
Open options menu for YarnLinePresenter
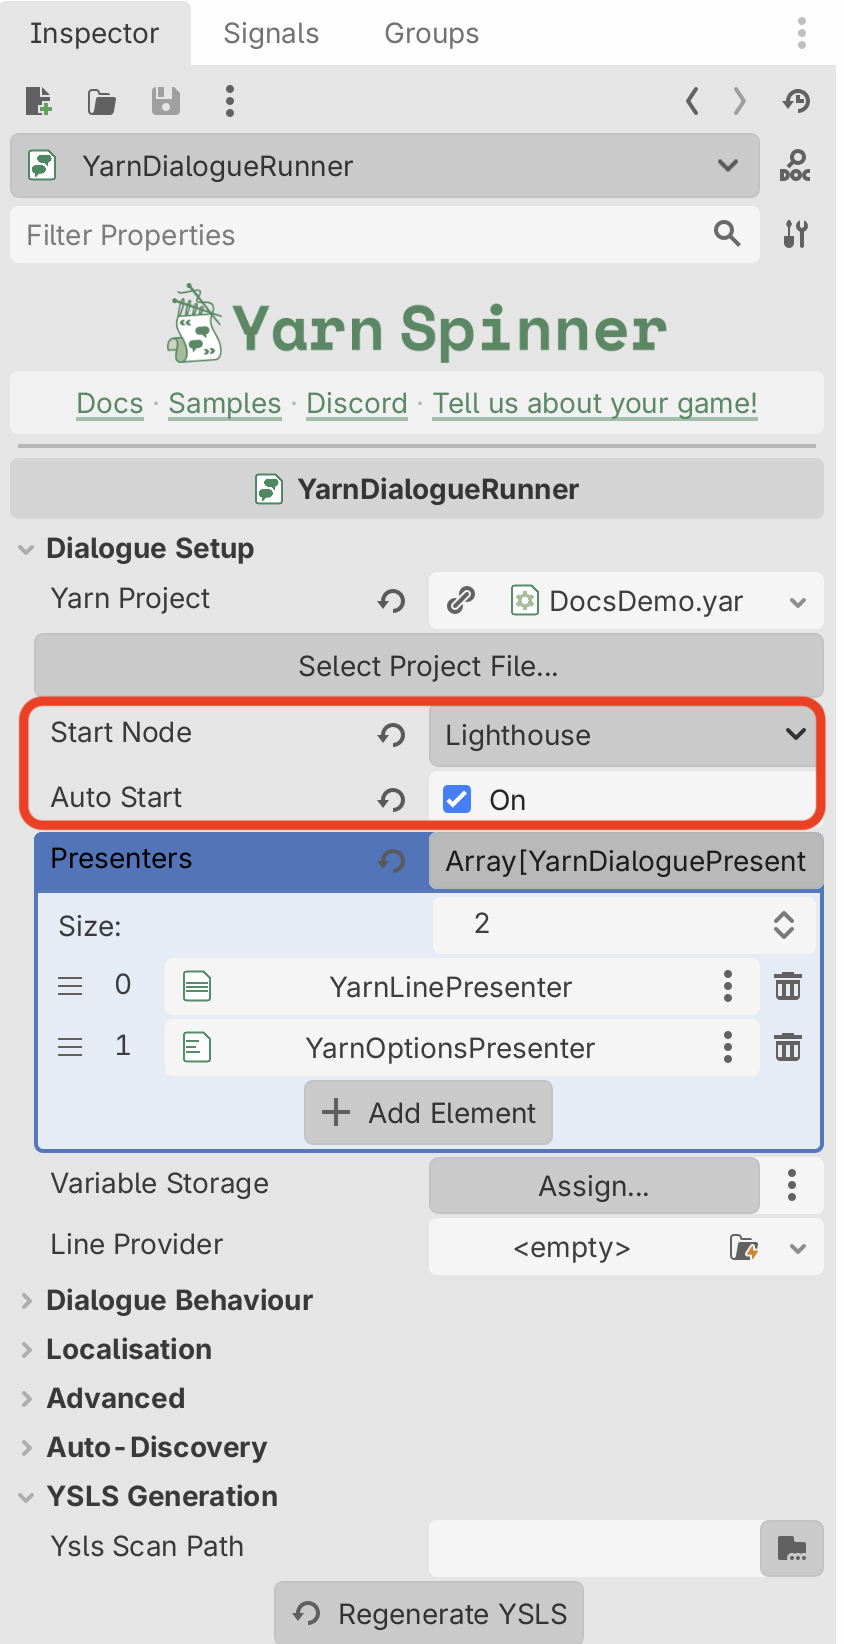tap(728, 986)
